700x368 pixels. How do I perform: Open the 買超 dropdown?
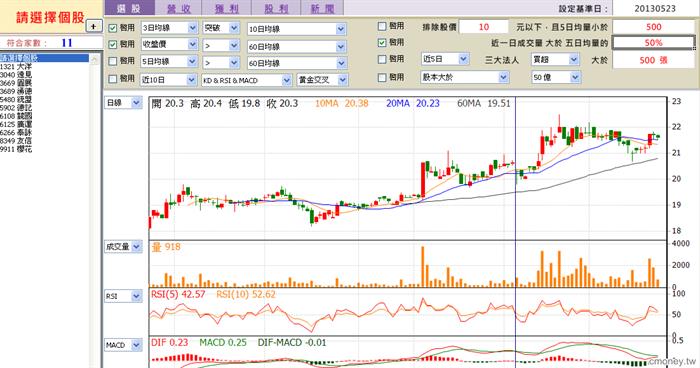pyautogui.click(x=555, y=59)
